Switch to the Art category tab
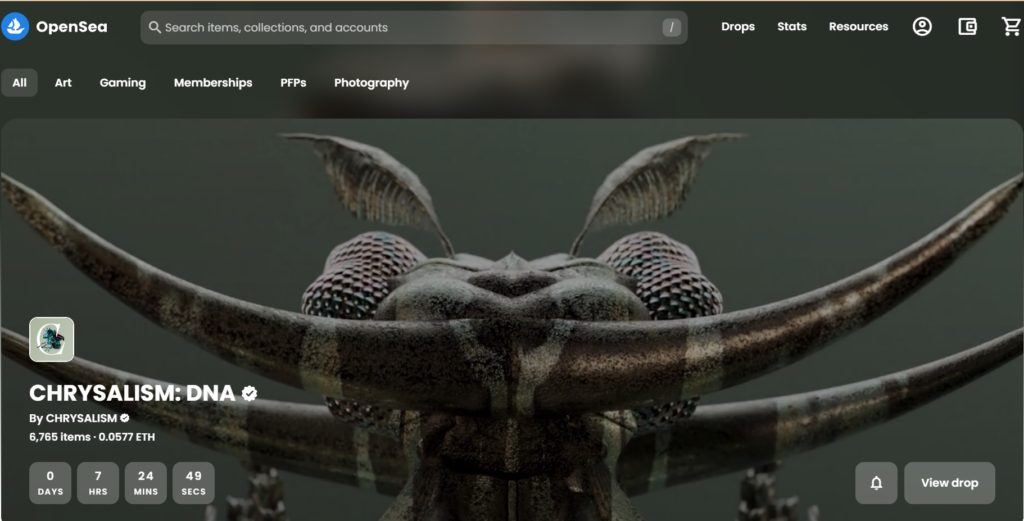 coord(63,83)
